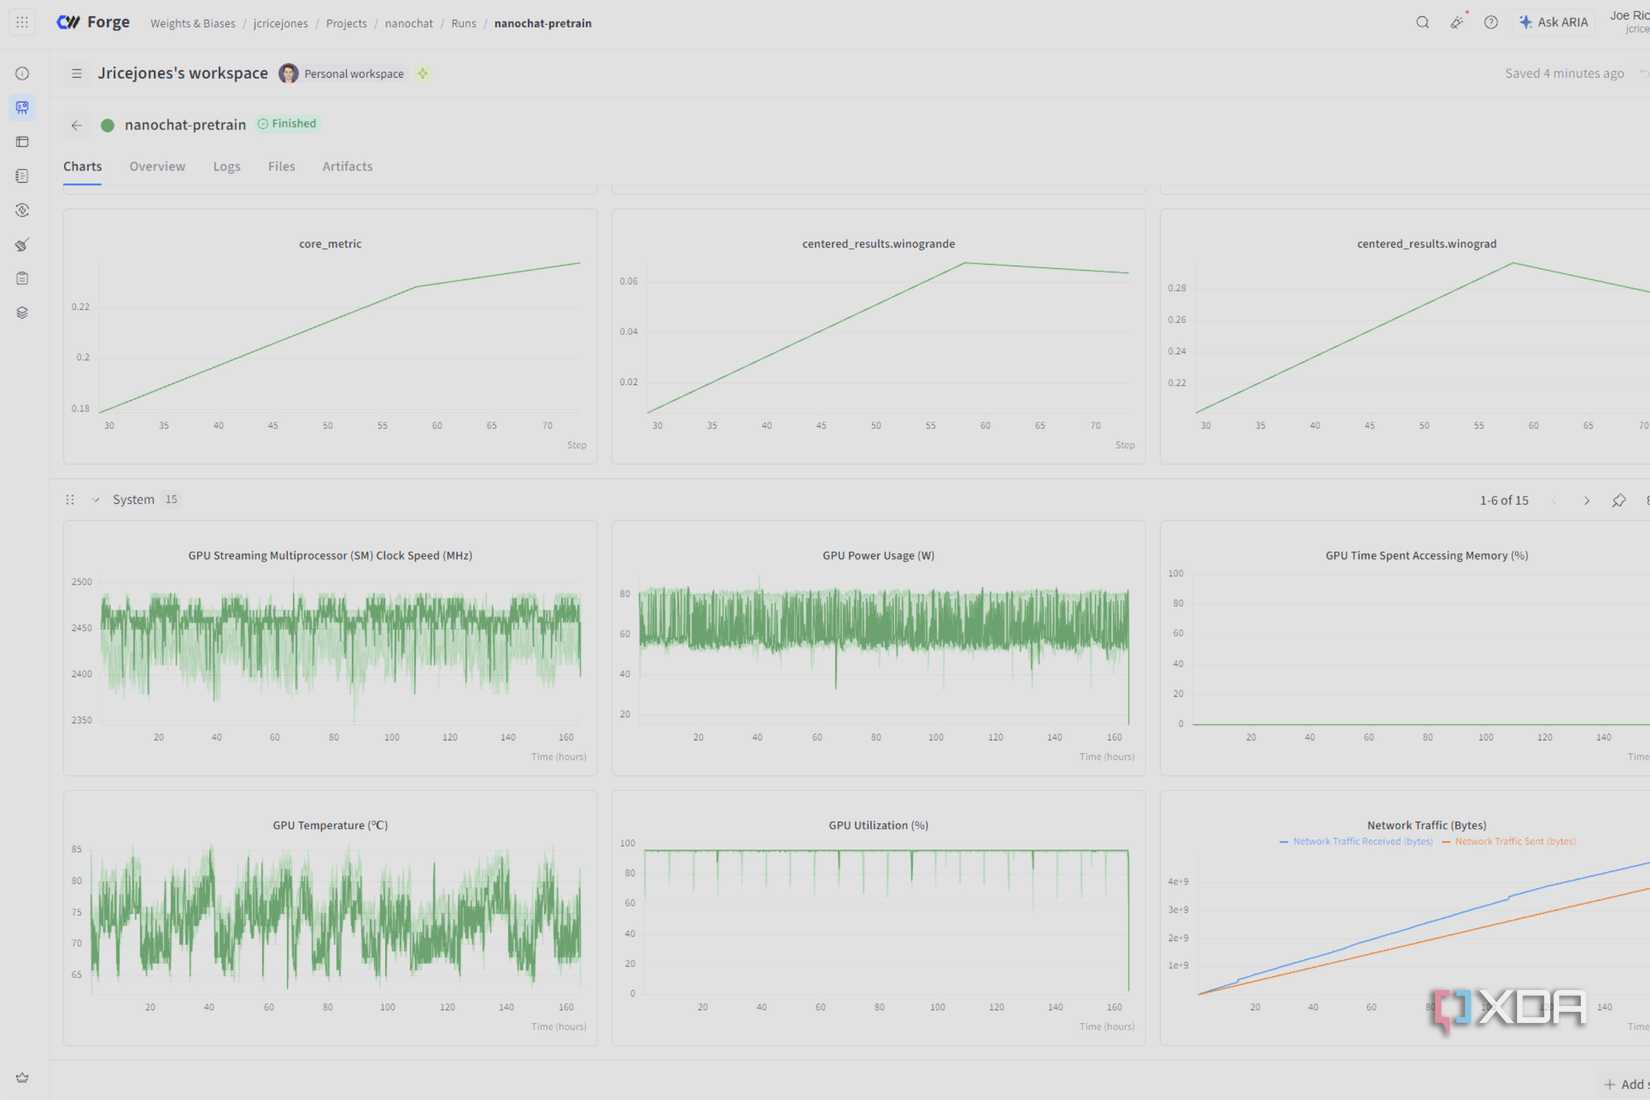Open the jcricejones breadcrumb link

[280, 23]
